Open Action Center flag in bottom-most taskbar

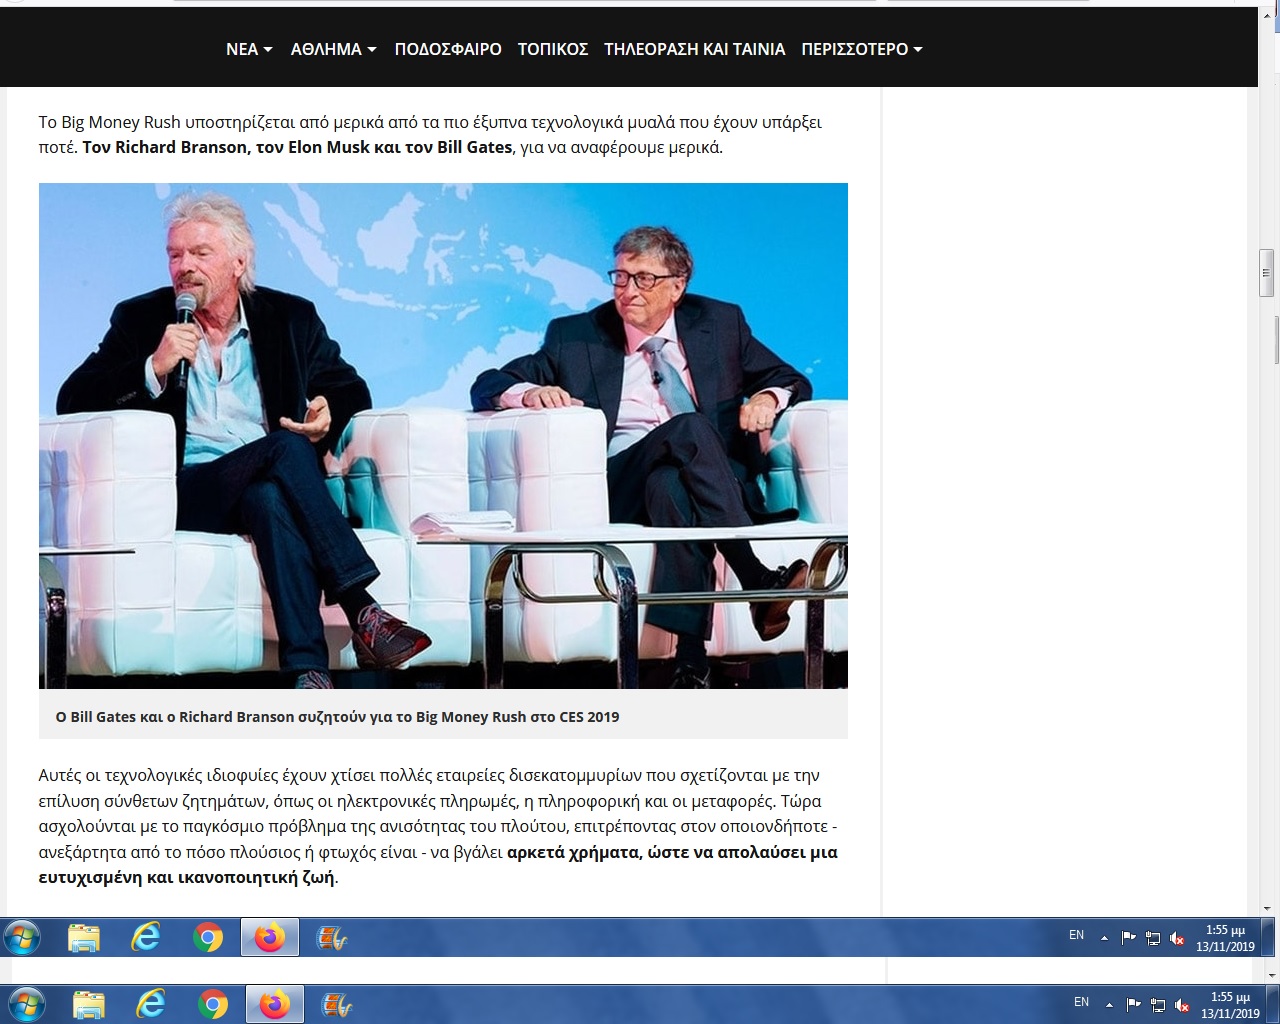point(1133,1005)
